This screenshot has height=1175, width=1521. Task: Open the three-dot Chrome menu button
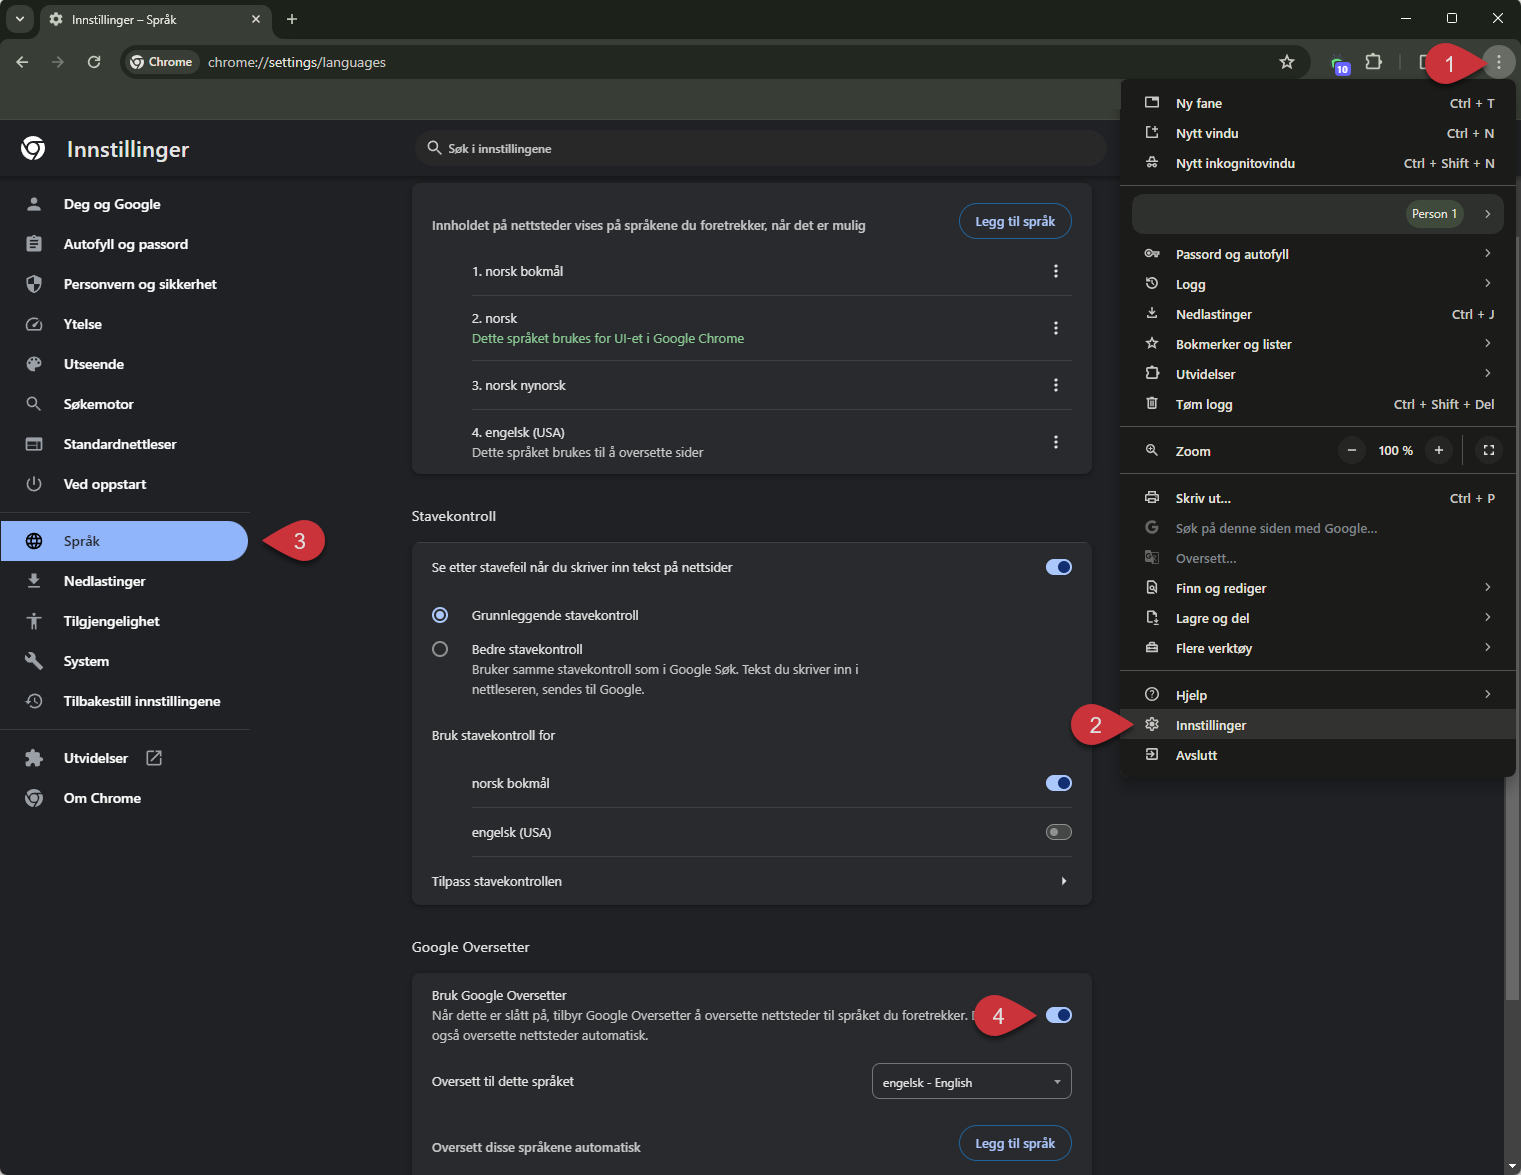[x=1498, y=62]
